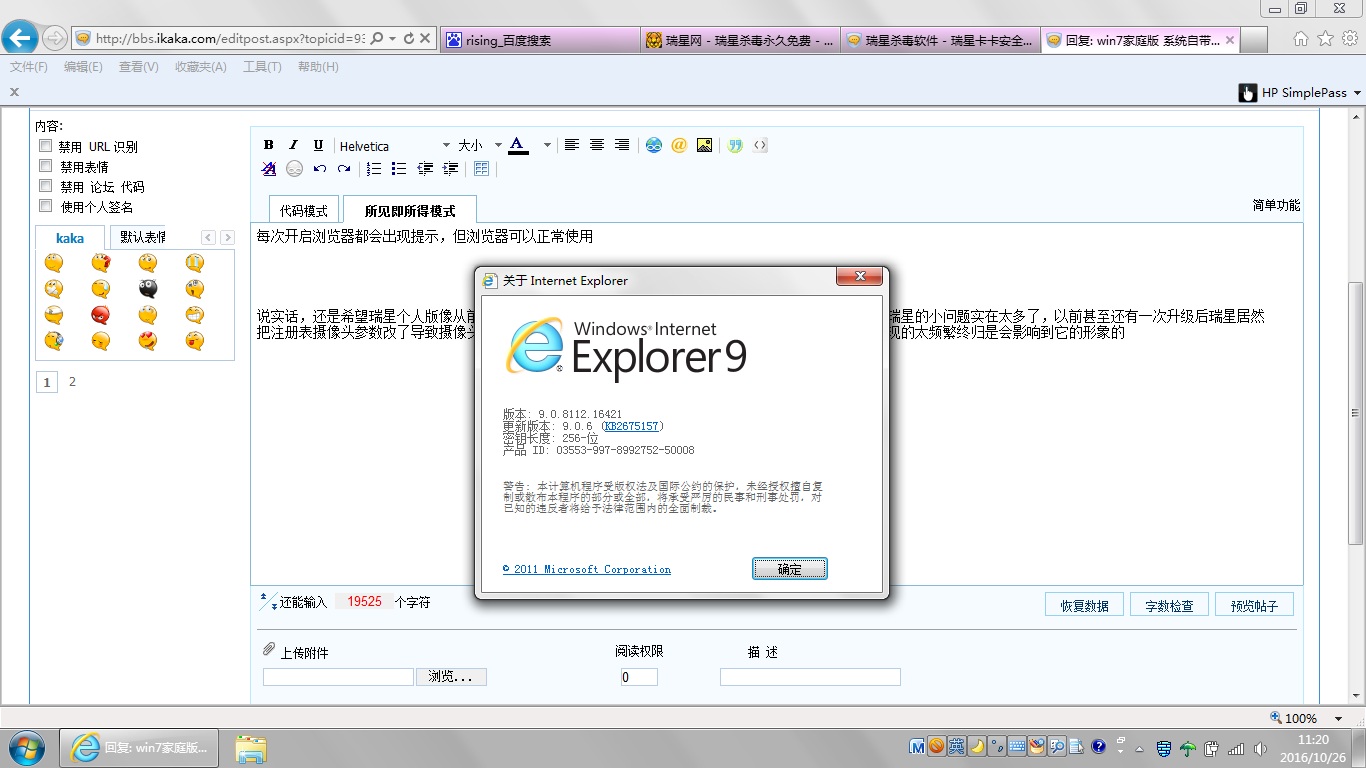Insert an email link with the @ icon
The width and height of the screenshot is (1366, 768).
[x=679, y=145]
